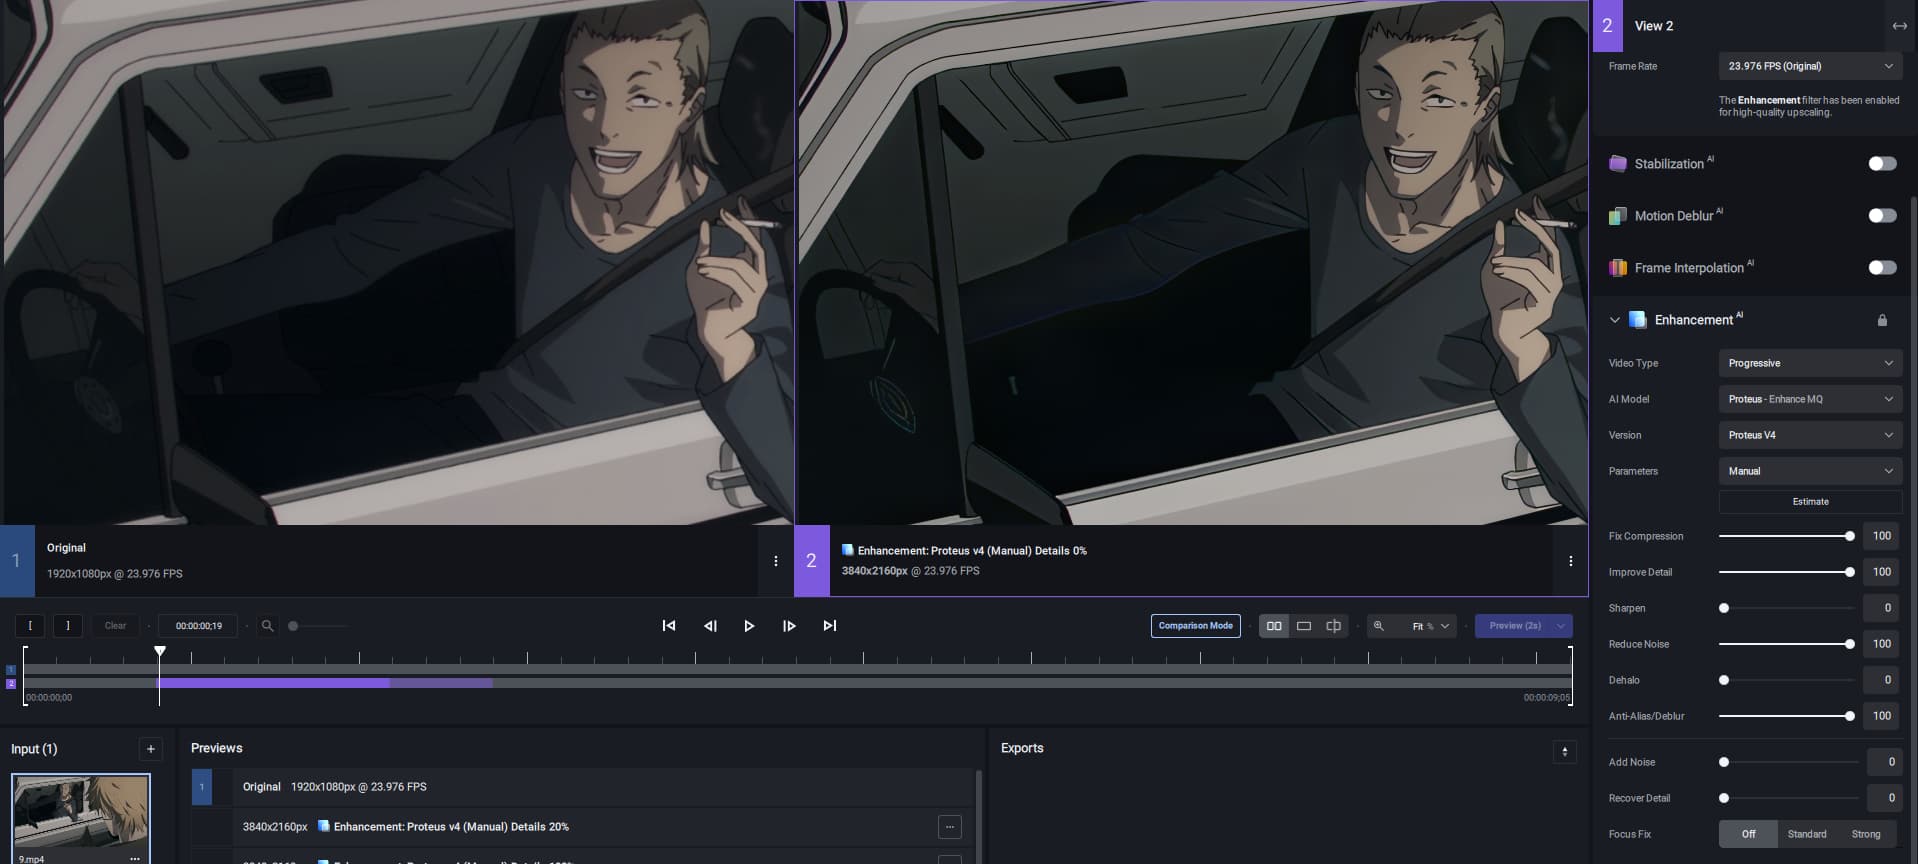This screenshot has width=1918, height=864.
Task: Select split view layout icon
Action: pos(1333,626)
